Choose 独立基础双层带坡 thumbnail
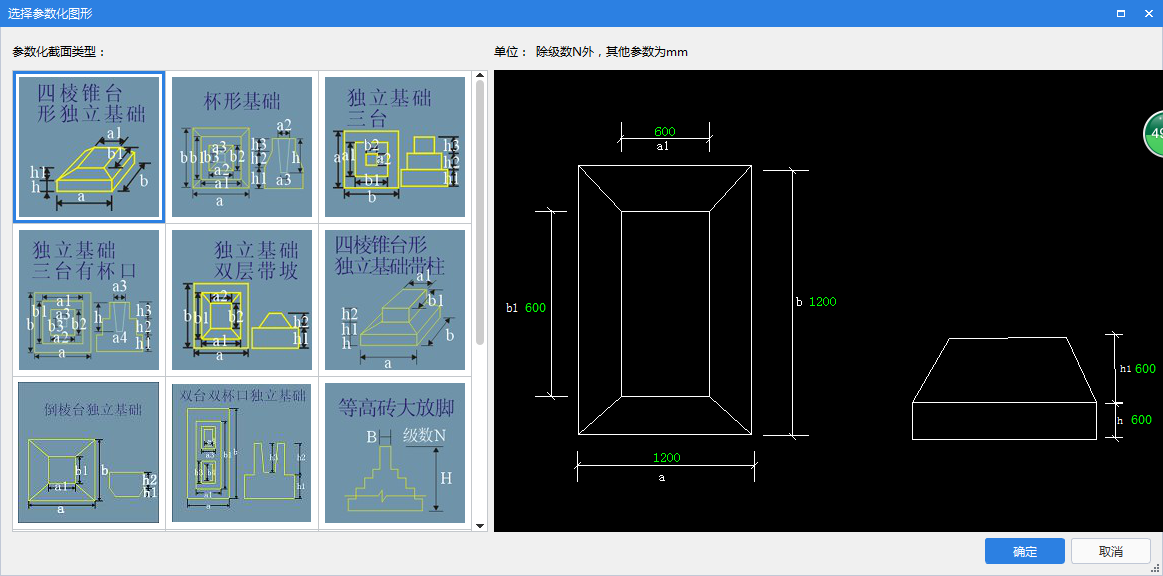This screenshot has height=576, width=1163. tap(242, 299)
